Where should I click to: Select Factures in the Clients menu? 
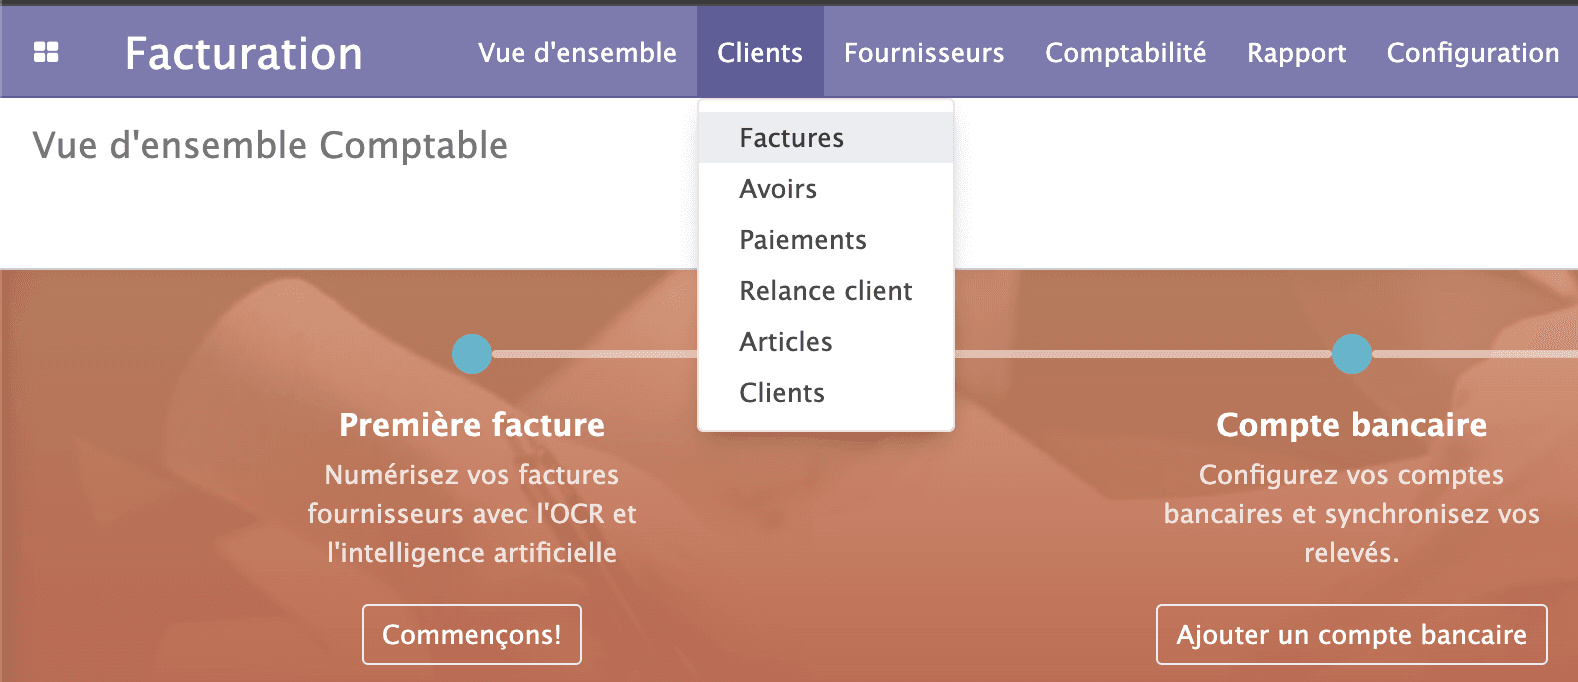791,137
